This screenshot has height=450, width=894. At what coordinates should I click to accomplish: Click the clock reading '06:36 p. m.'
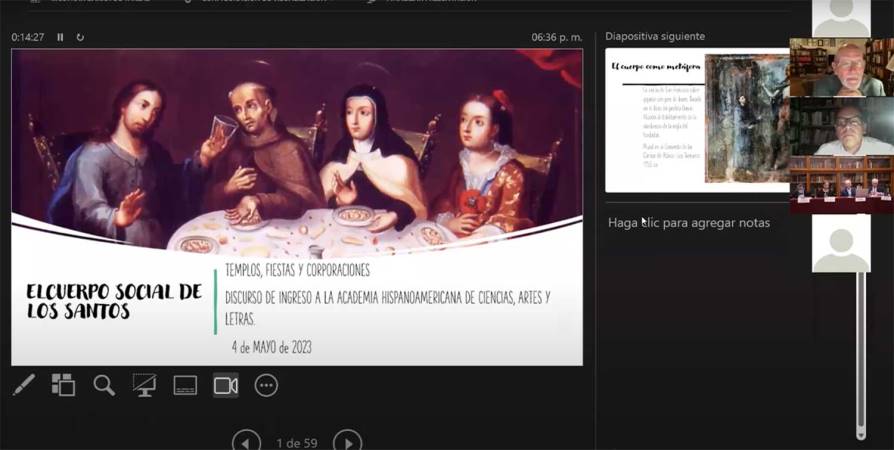[556, 37]
